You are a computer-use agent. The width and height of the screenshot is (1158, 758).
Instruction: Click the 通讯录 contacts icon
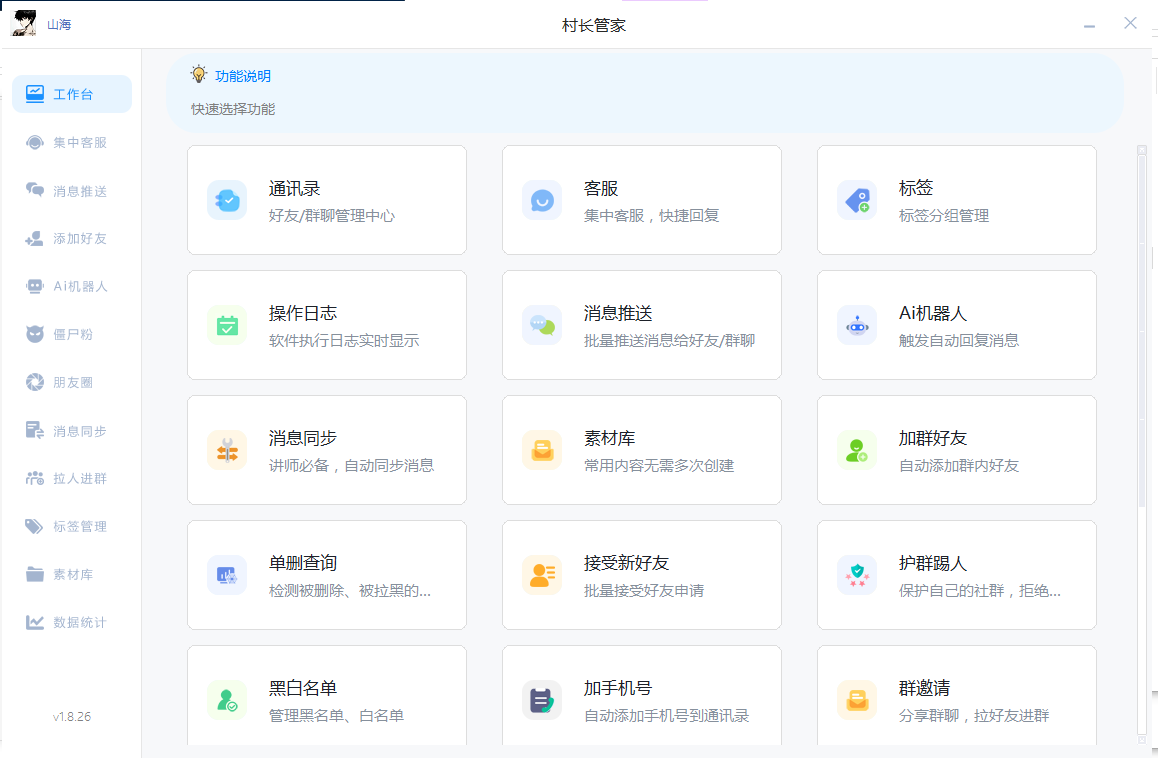pyautogui.click(x=227, y=200)
